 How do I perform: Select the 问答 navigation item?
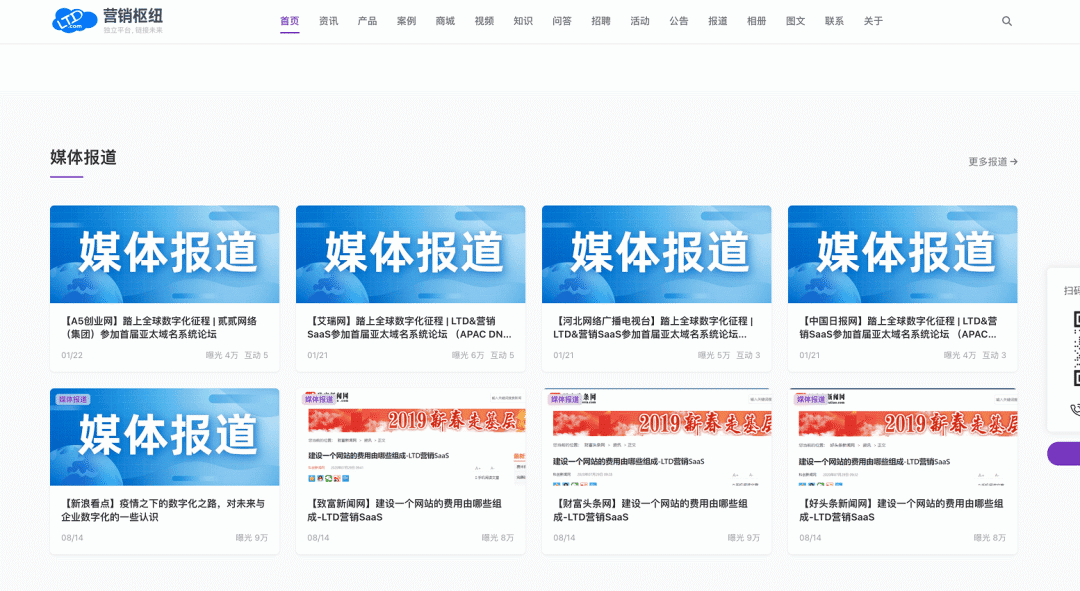click(x=562, y=21)
